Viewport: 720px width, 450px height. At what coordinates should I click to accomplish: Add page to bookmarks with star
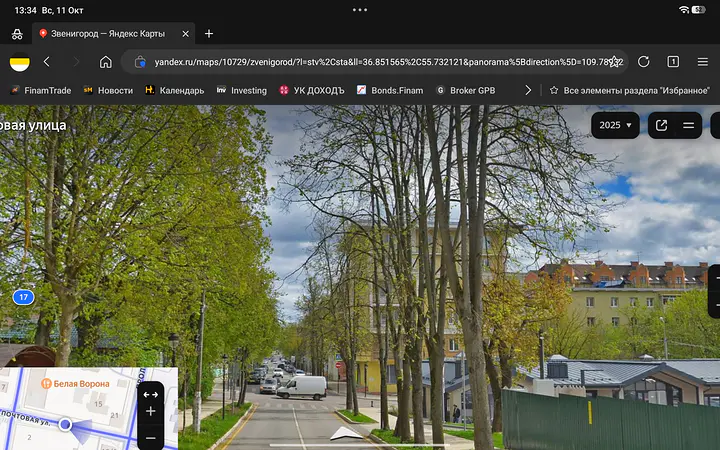614,62
